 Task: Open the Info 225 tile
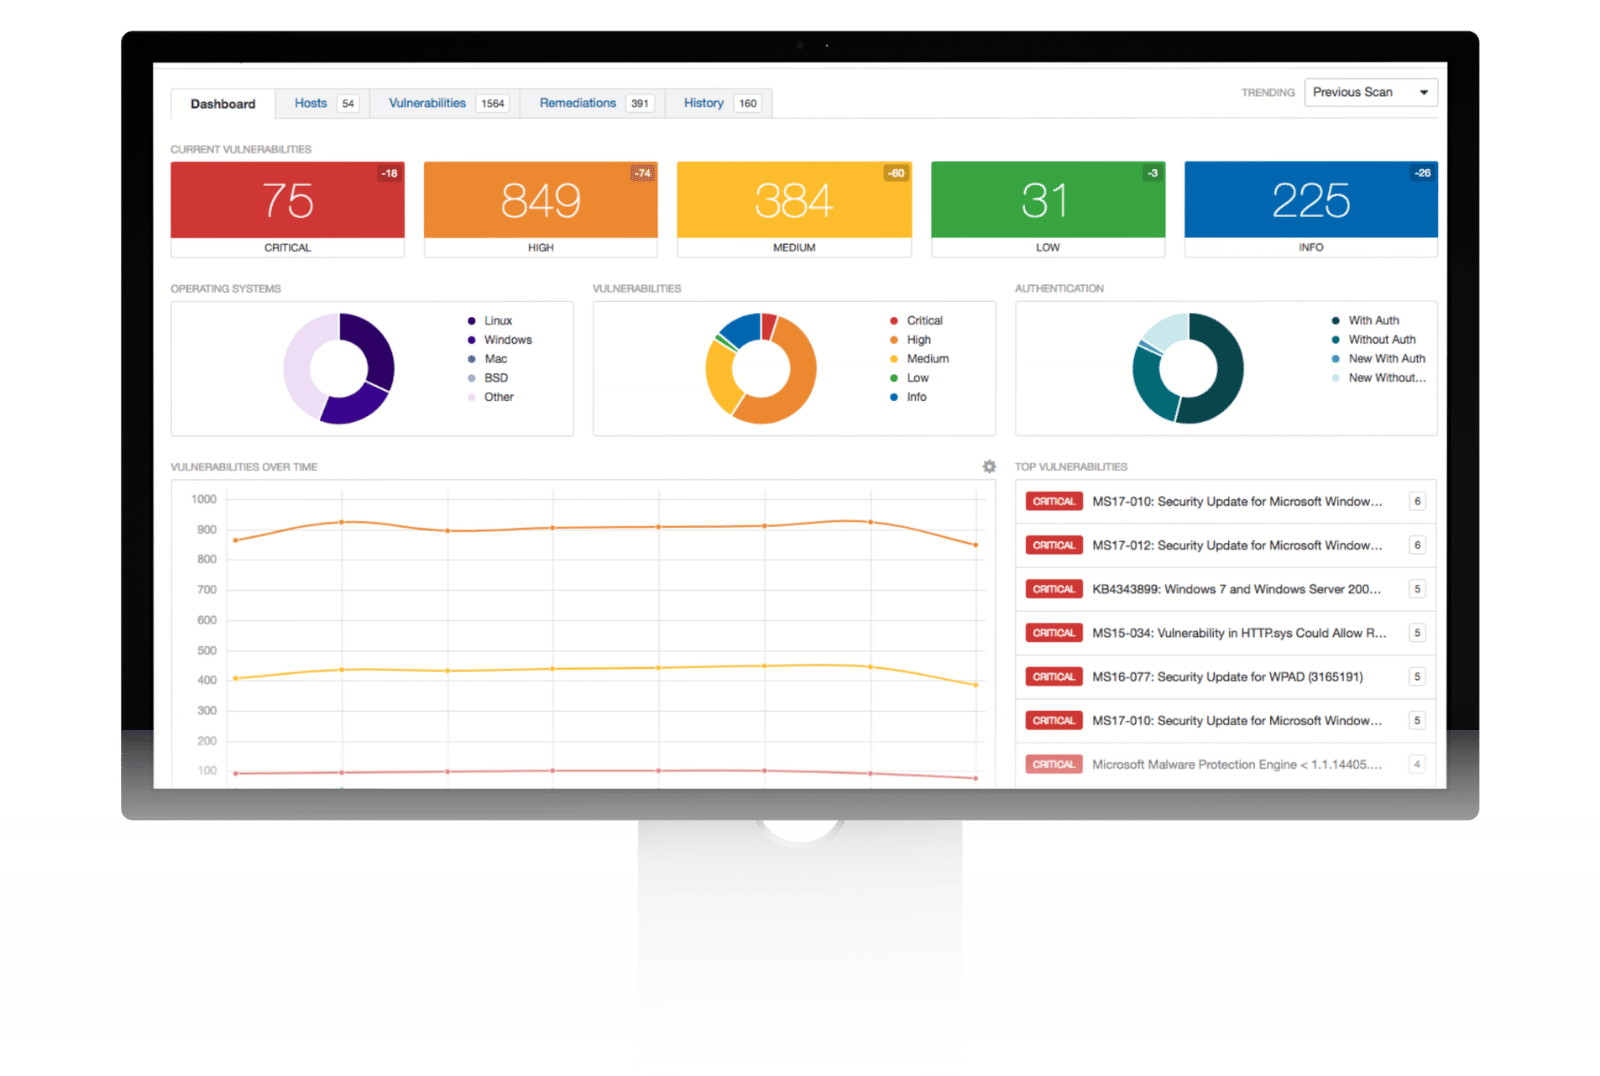point(1310,201)
